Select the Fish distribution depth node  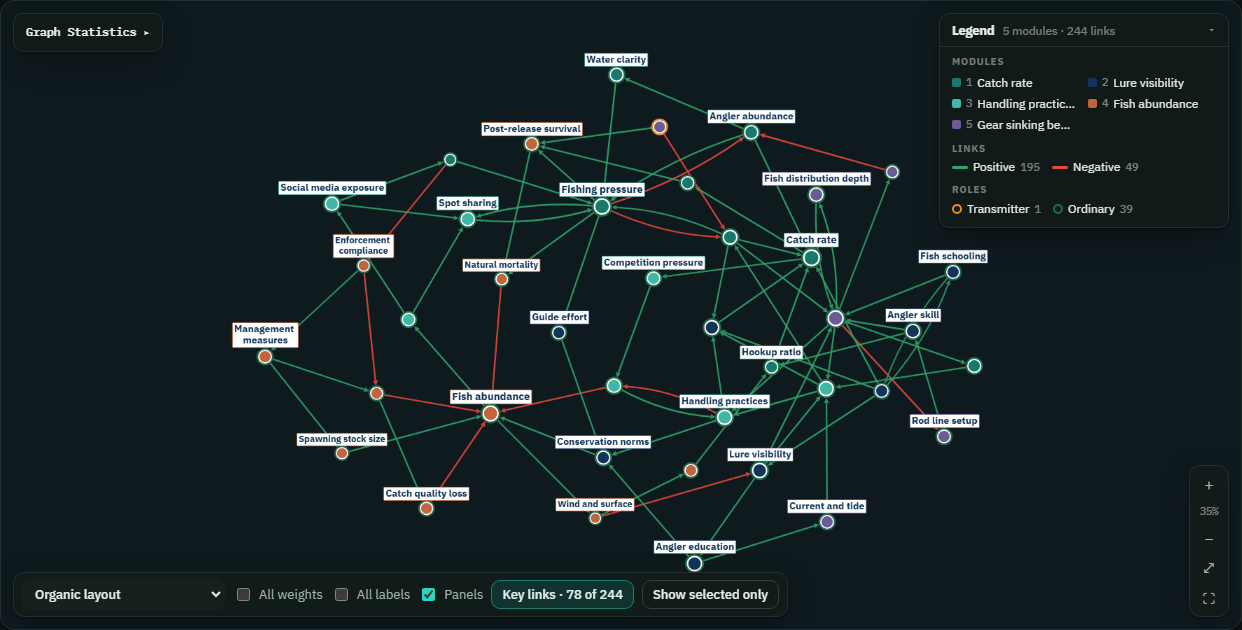tap(817, 194)
